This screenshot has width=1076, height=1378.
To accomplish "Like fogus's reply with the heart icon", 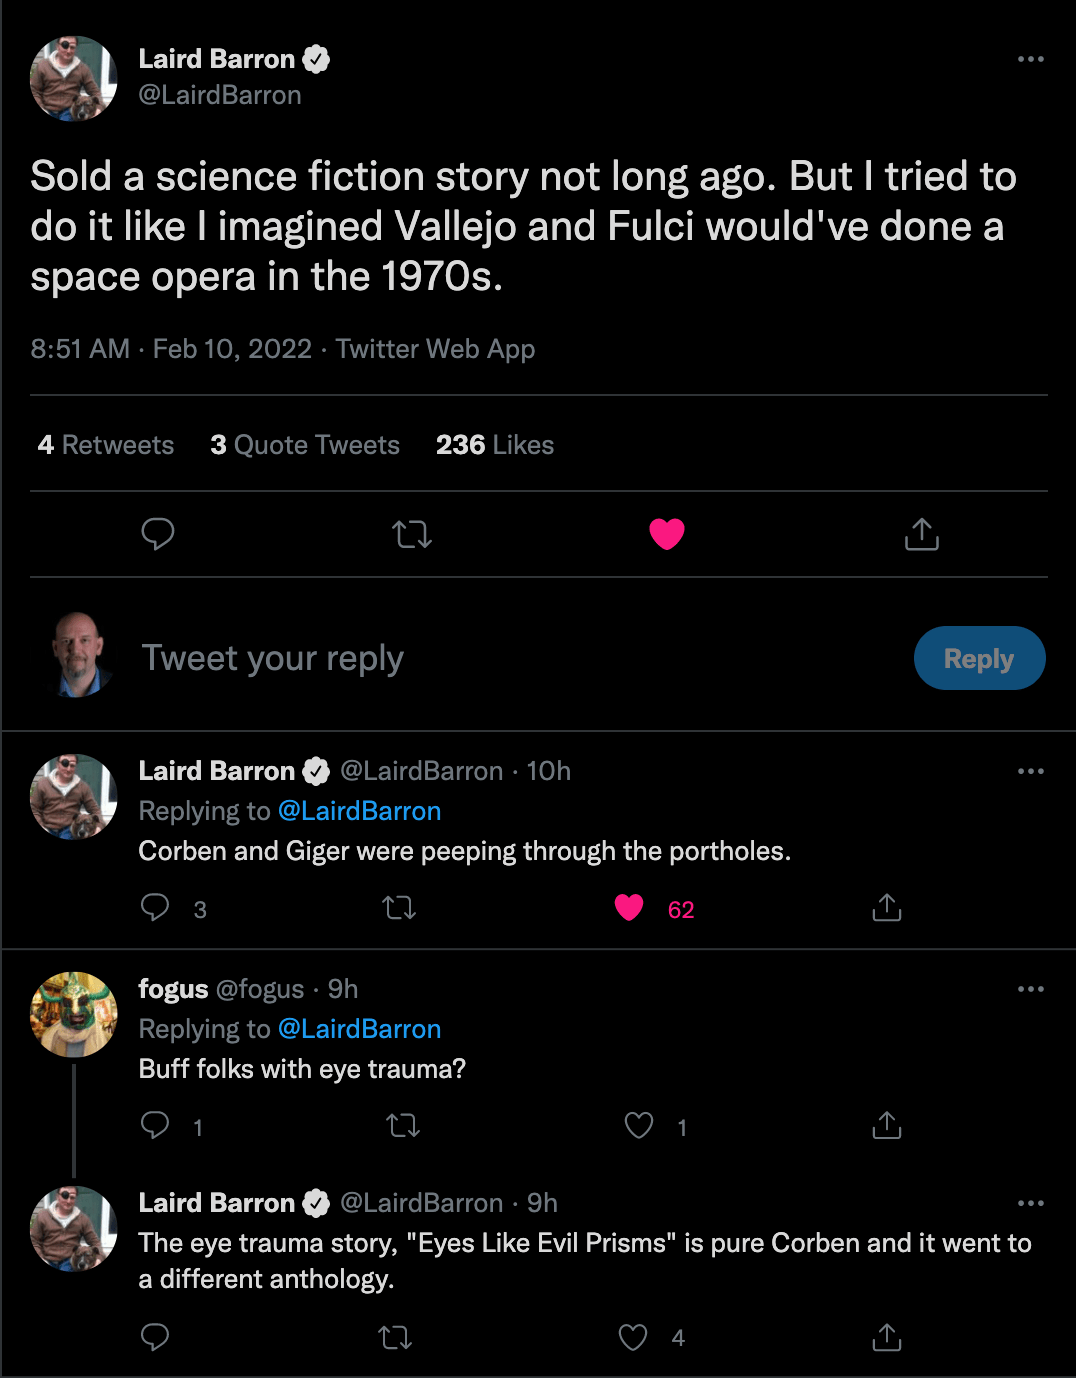I will click(x=638, y=1125).
